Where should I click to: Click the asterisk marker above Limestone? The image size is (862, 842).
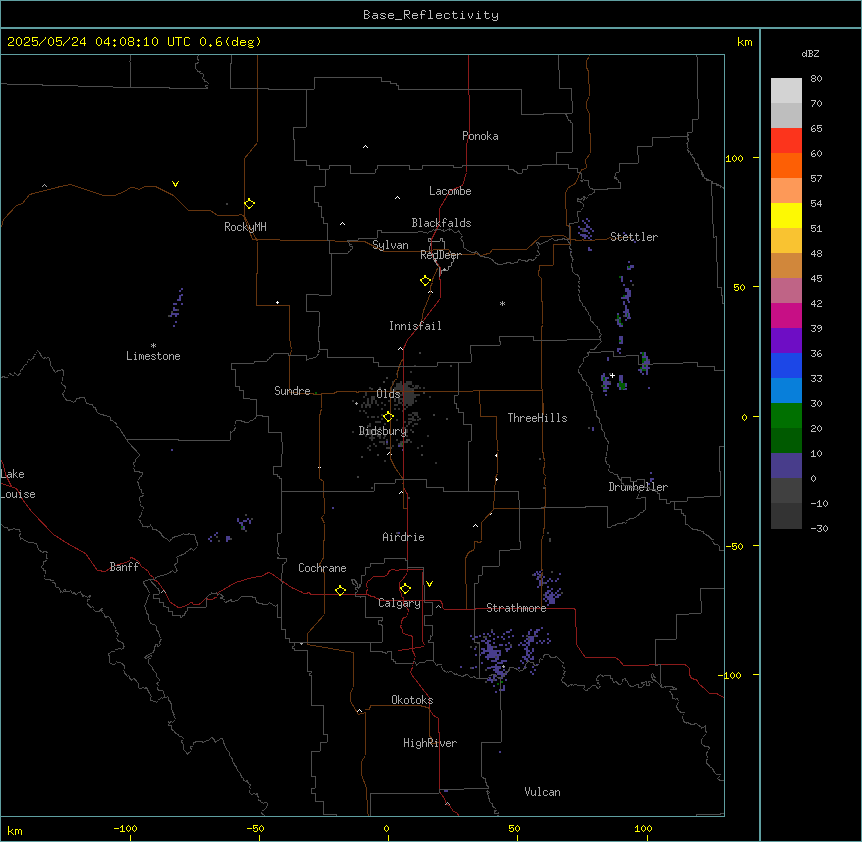pyautogui.click(x=153, y=346)
